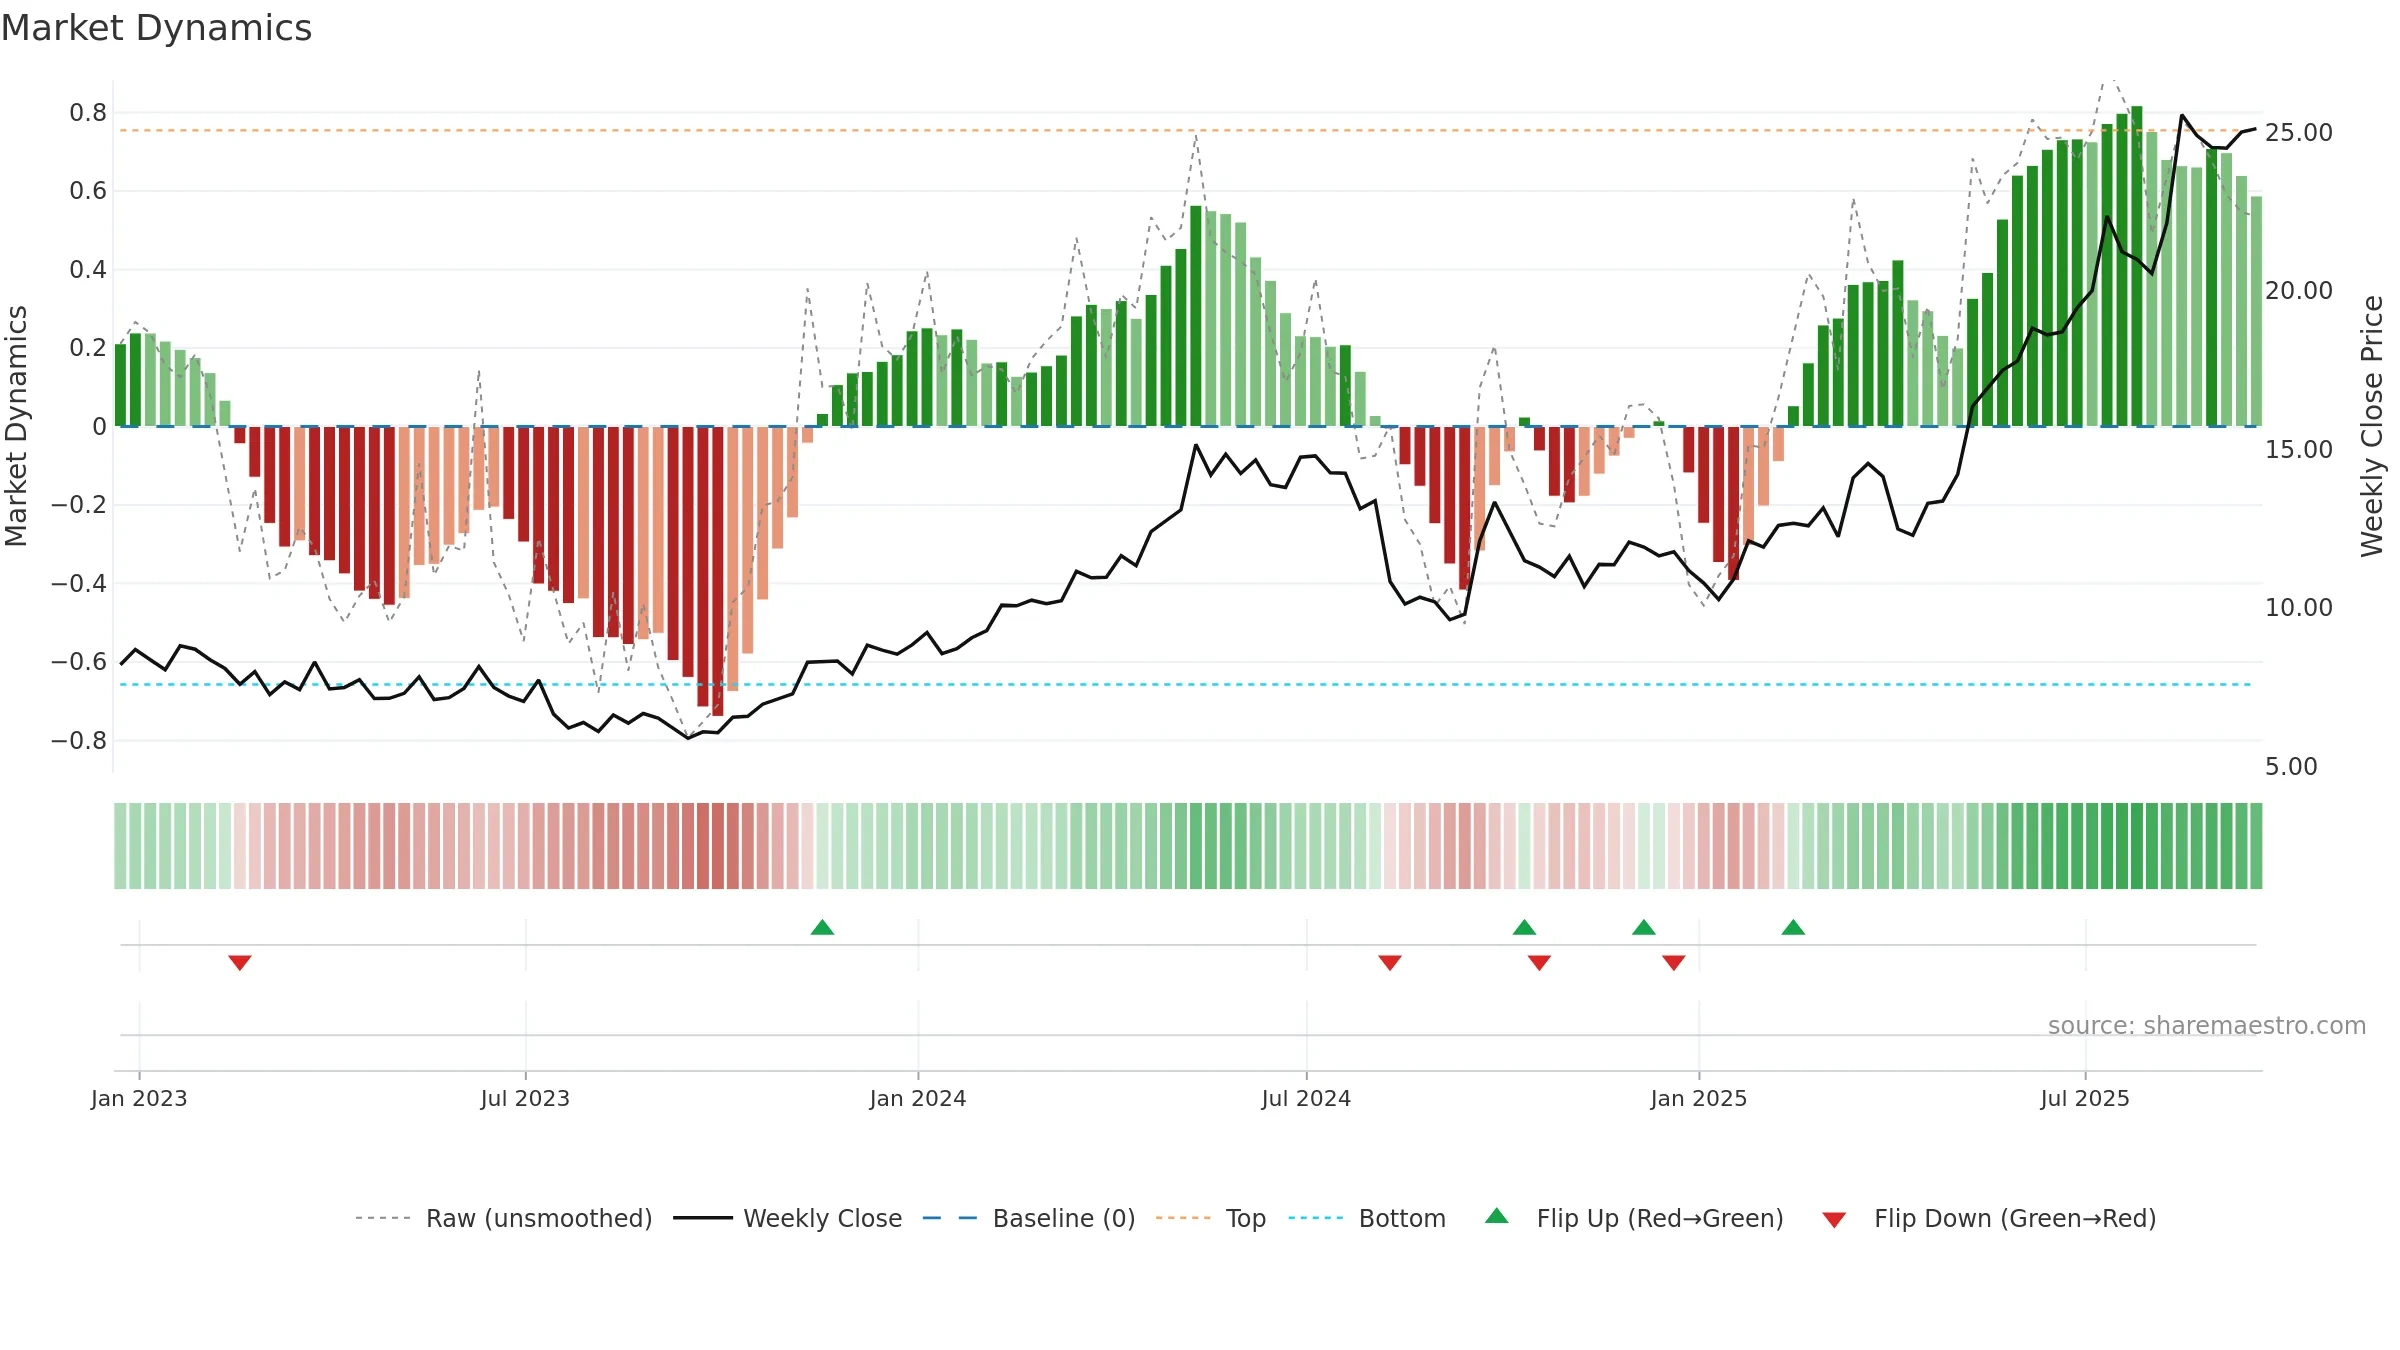Toggle the Bottom legend entry
The height and width of the screenshot is (1350, 2400).
pos(1367,1218)
